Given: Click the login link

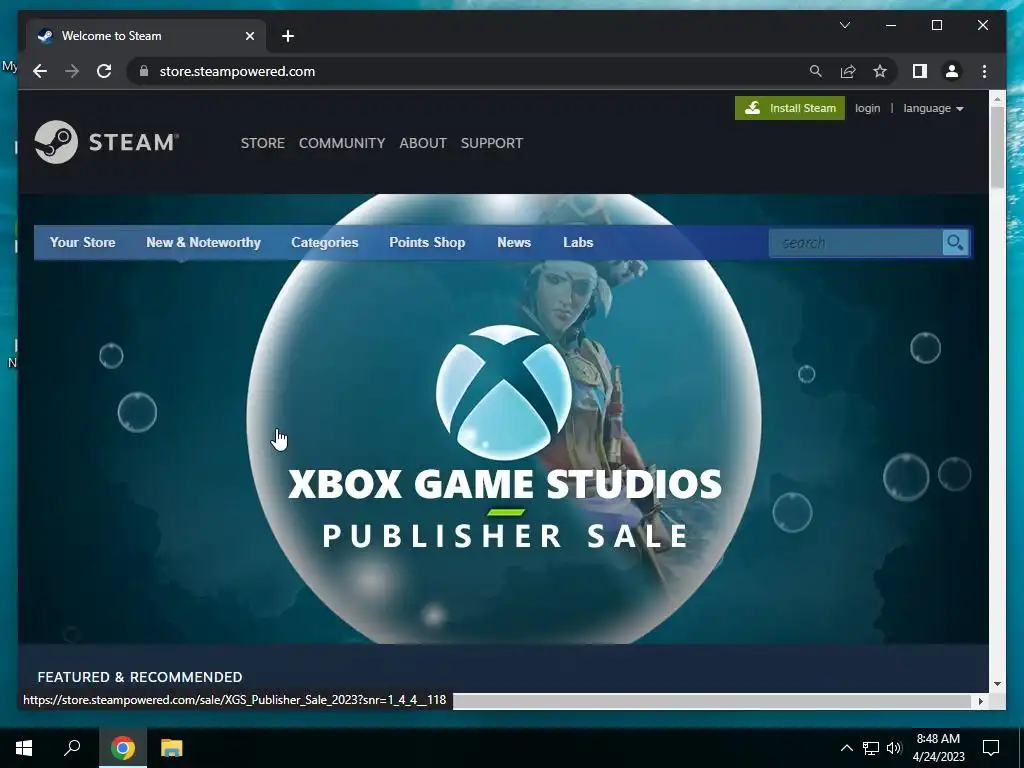Looking at the screenshot, I should [x=867, y=108].
